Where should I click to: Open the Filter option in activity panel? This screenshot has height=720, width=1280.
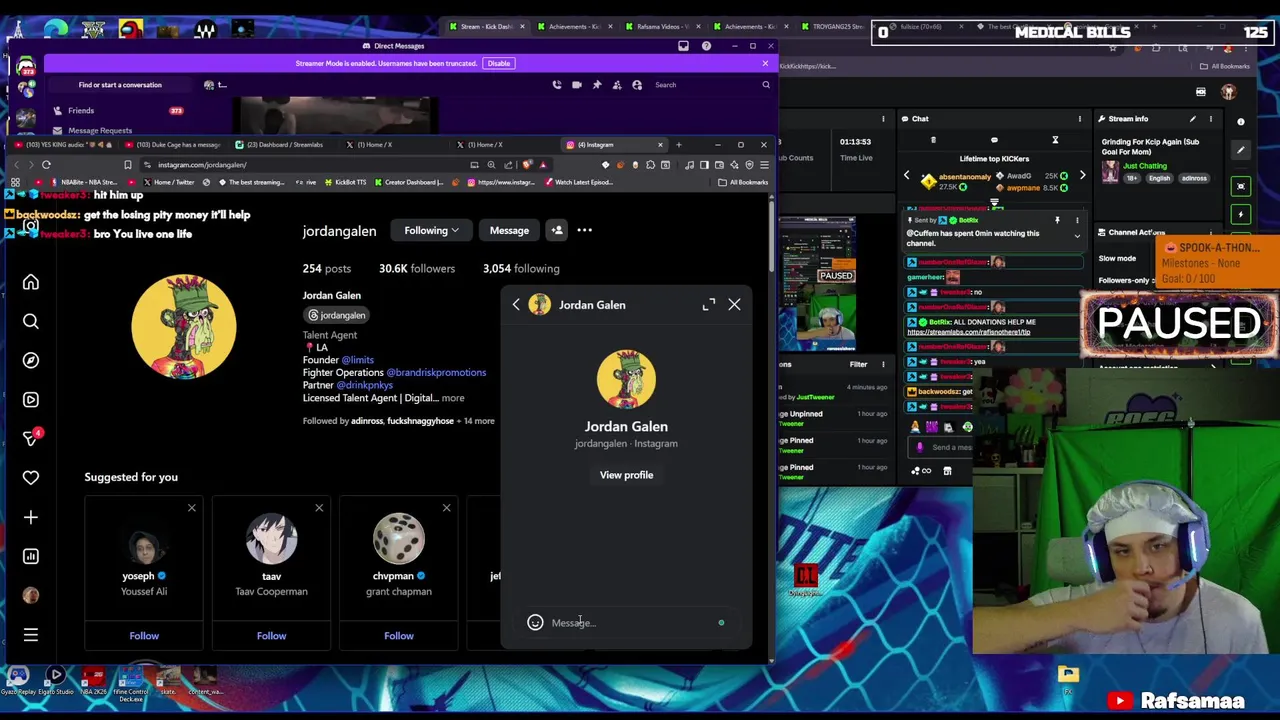coord(858,364)
